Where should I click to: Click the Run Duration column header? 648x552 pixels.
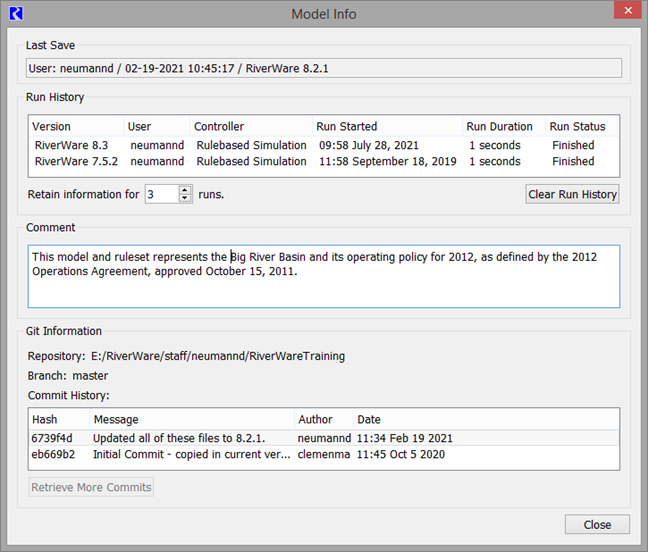(500, 127)
